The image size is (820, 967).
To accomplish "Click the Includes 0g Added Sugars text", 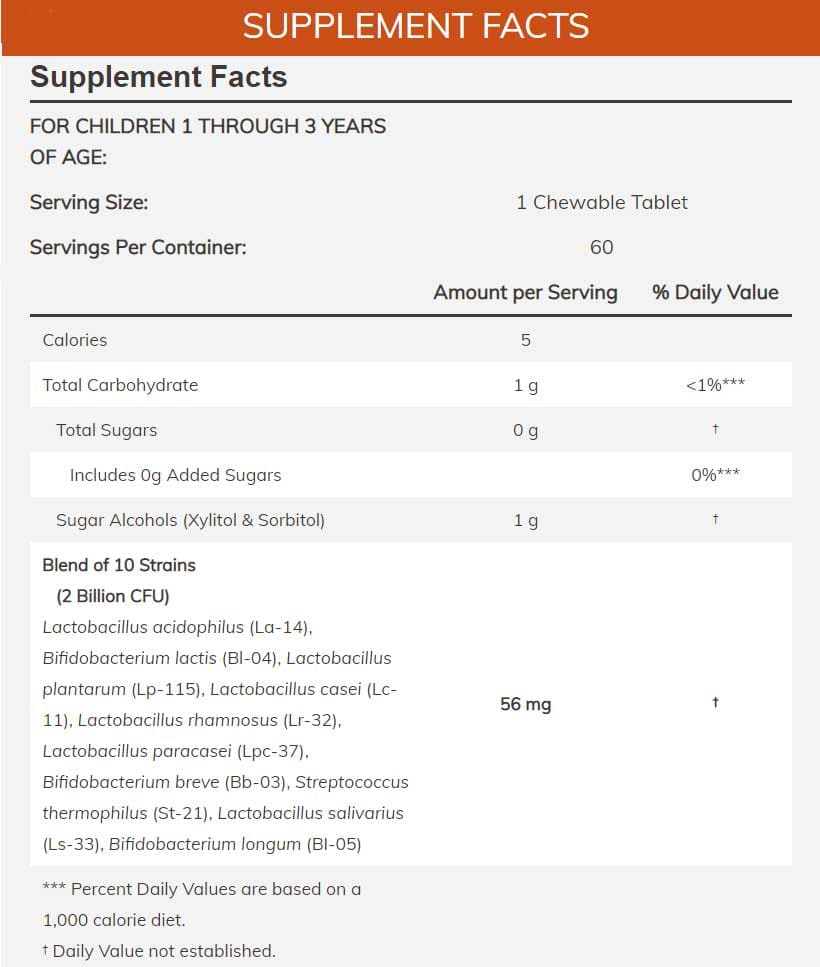I will click(175, 475).
